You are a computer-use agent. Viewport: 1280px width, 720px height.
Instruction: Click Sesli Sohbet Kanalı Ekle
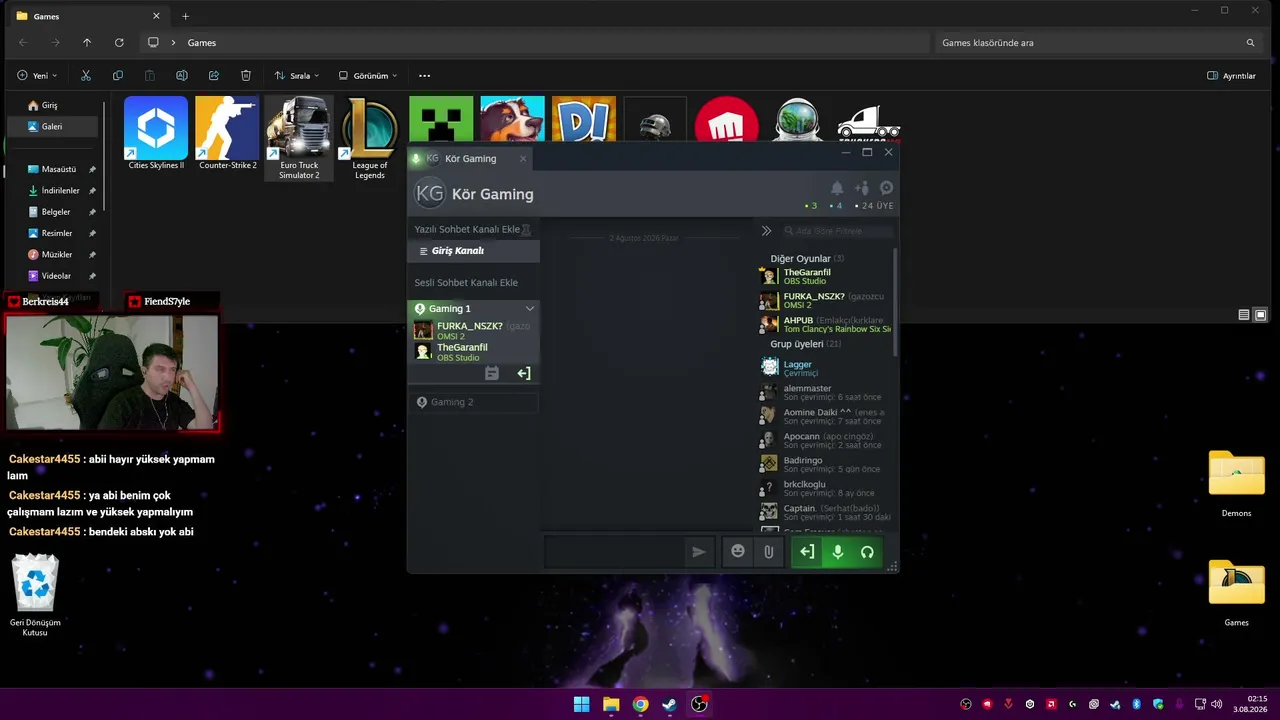466,282
